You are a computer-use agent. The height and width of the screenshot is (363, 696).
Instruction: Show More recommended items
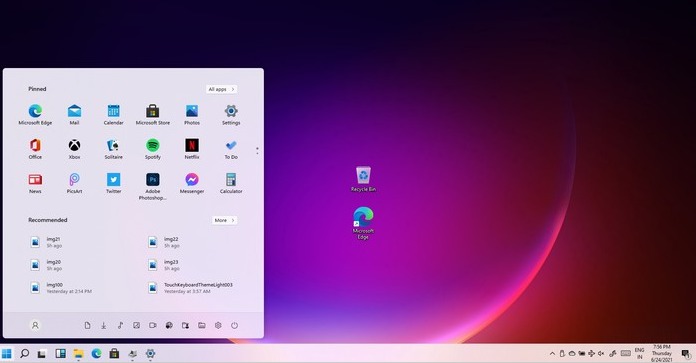click(x=224, y=220)
